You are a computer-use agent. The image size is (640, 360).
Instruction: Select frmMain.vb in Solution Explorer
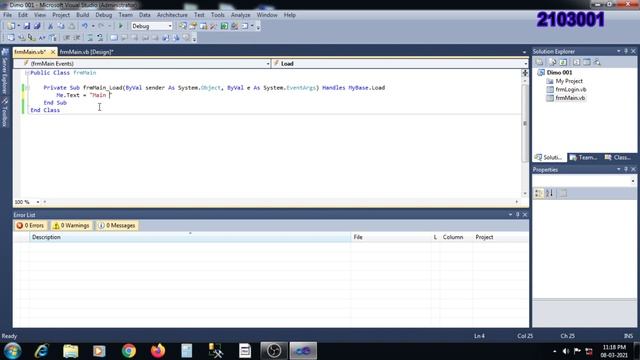point(570,98)
